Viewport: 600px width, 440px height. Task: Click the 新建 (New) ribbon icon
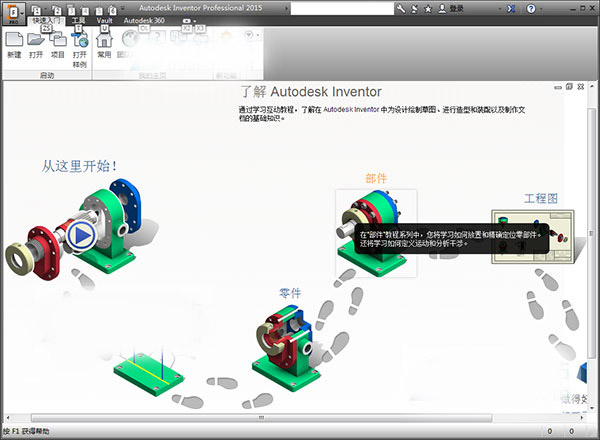tap(15, 40)
